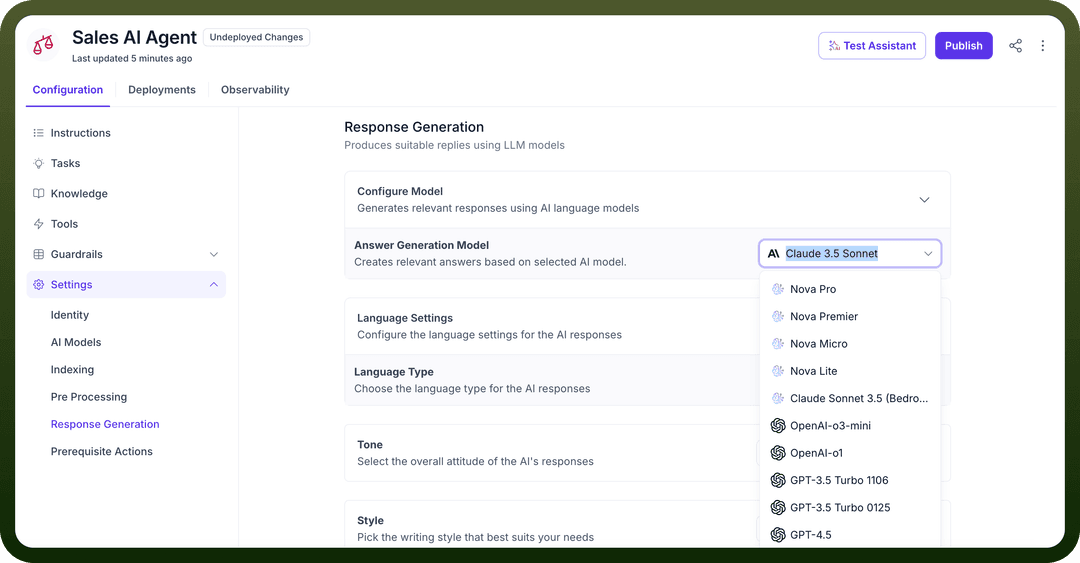Open the Observability tab
Viewport: 1080px width, 563px height.
255,90
